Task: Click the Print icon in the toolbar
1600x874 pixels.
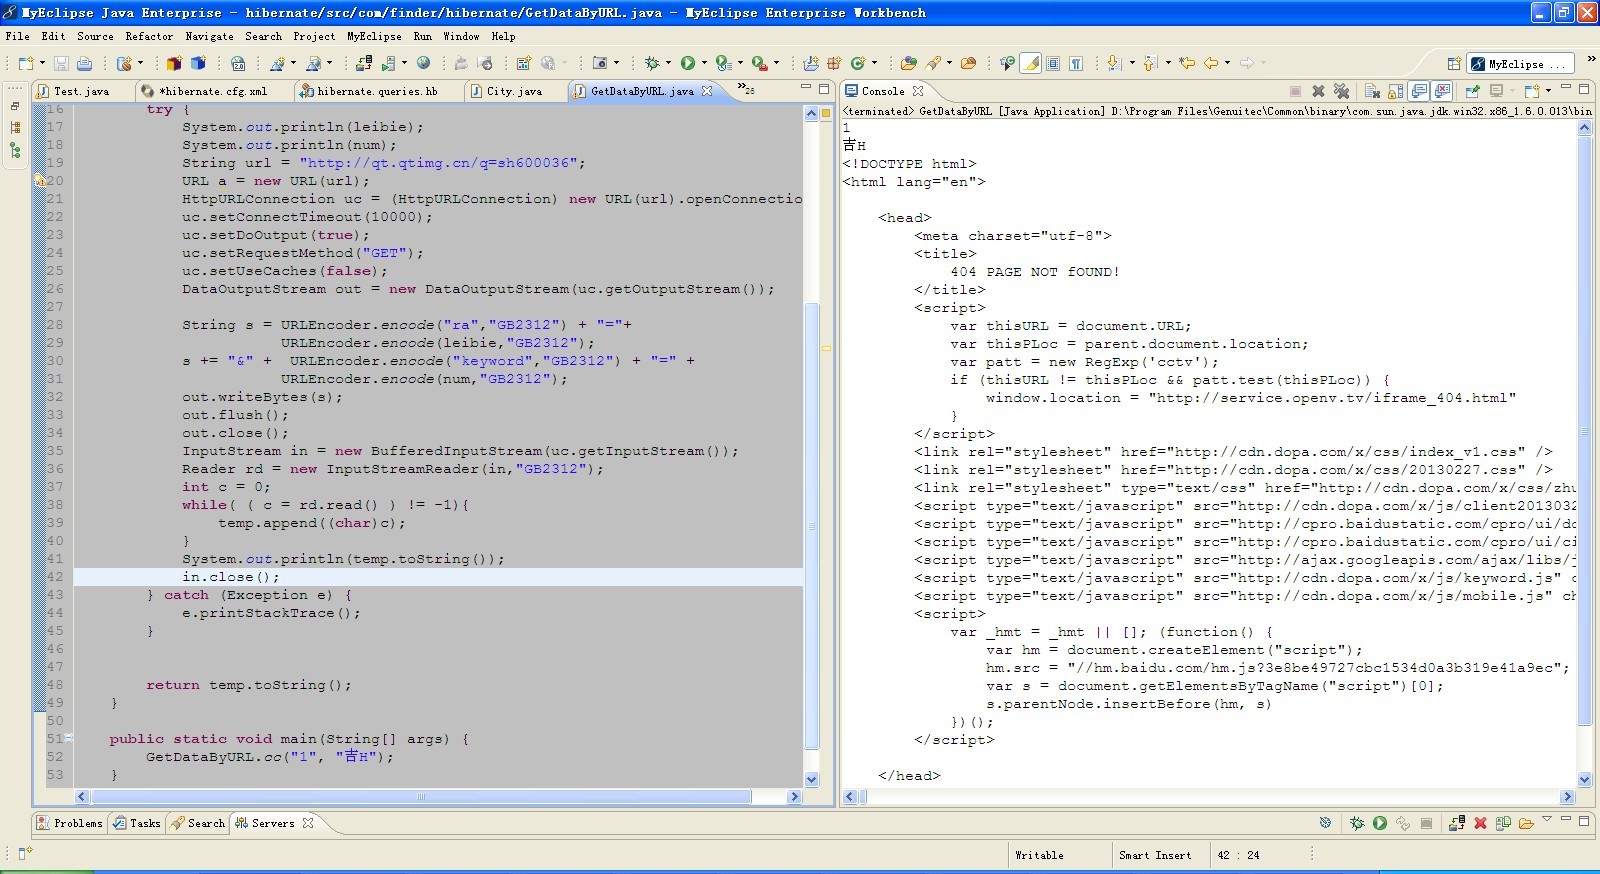Action: click(85, 63)
